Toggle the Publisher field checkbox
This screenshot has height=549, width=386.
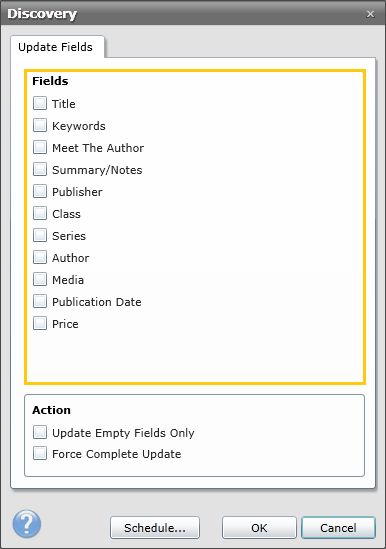click(40, 192)
